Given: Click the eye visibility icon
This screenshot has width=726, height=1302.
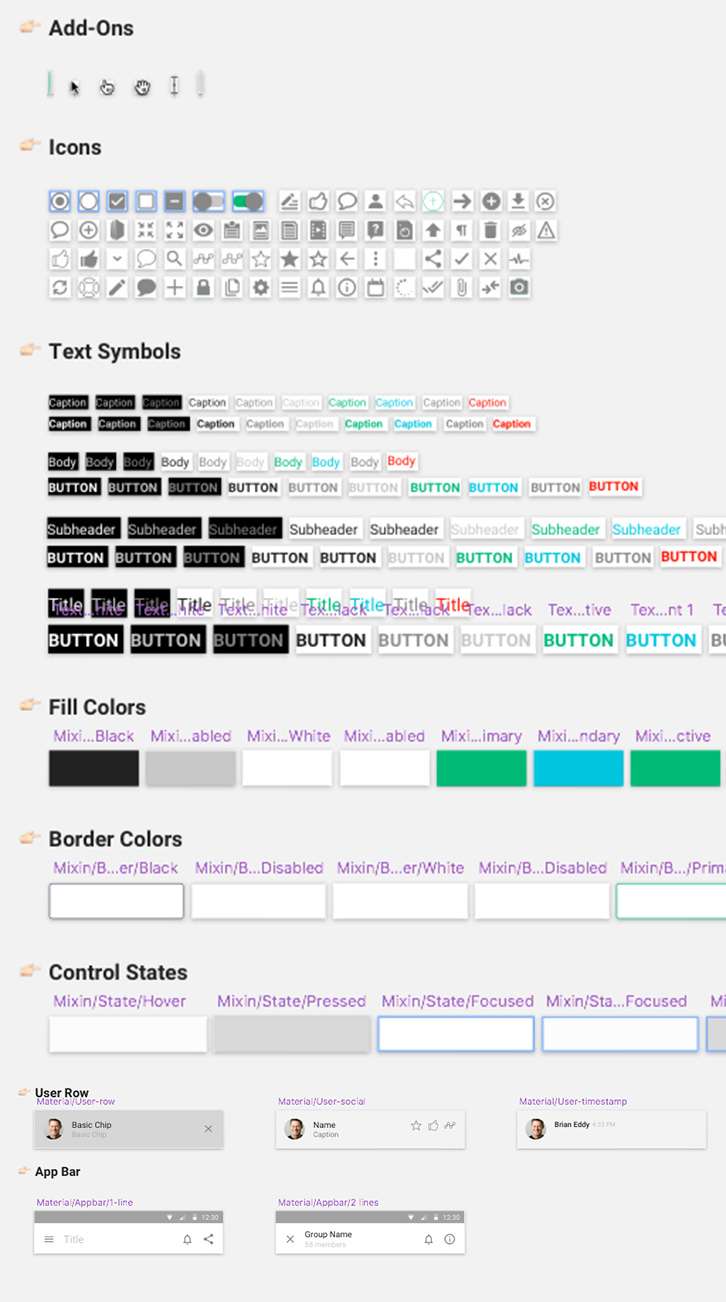Looking at the screenshot, I should click(x=204, y=230).
